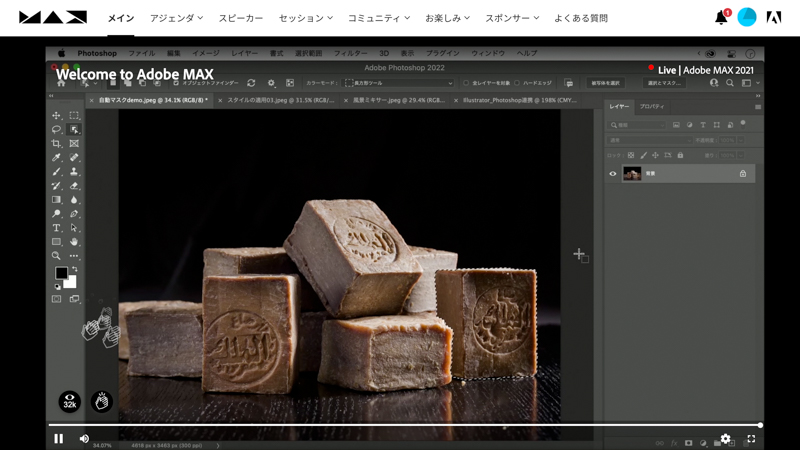Select the Dodge tool

(56, 214)
